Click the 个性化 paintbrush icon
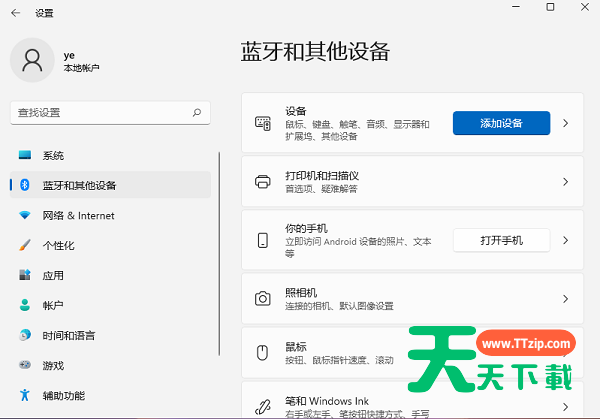 (25, 246)
